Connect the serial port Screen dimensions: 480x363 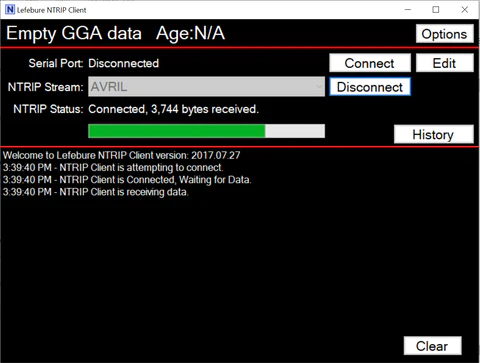(x=370, y=63)
